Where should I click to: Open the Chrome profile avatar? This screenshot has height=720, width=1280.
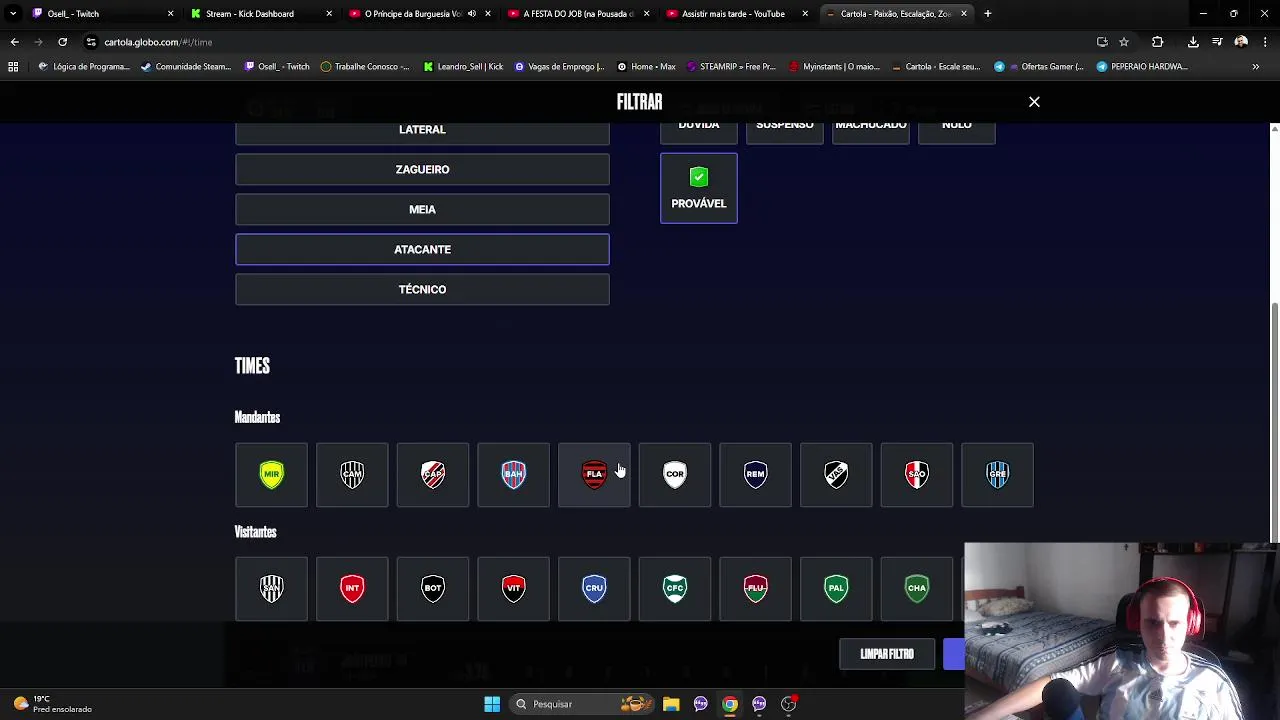pyautogui.click(x=1241, y=42)
